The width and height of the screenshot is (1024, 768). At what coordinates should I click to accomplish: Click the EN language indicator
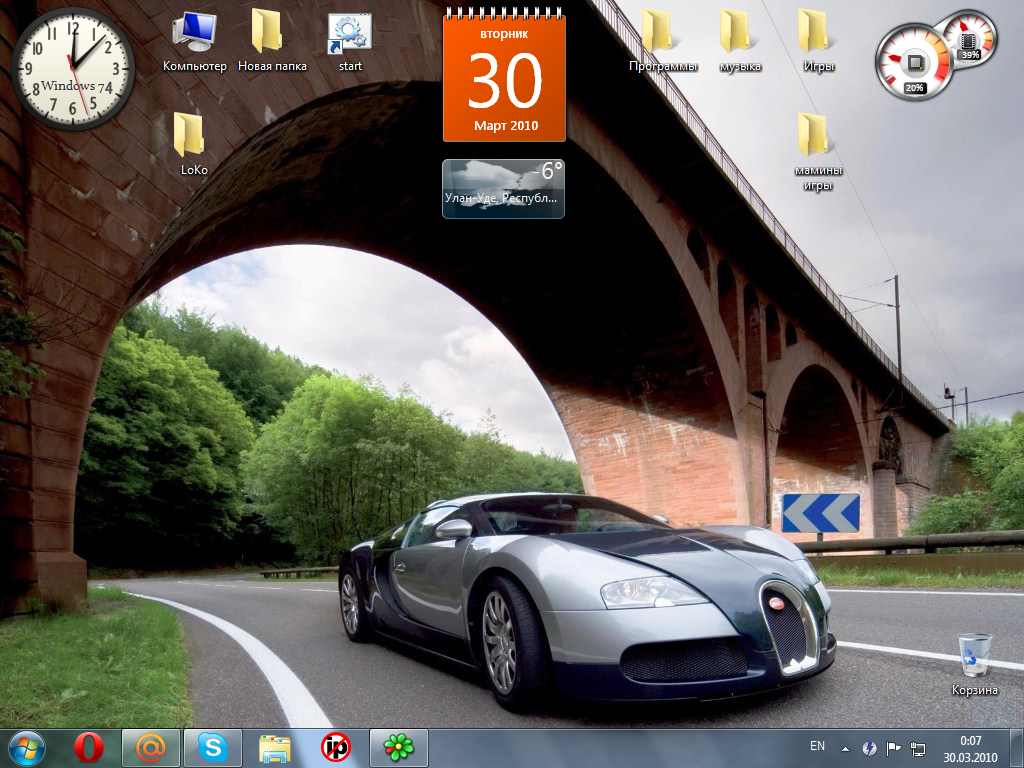[817, 746]
